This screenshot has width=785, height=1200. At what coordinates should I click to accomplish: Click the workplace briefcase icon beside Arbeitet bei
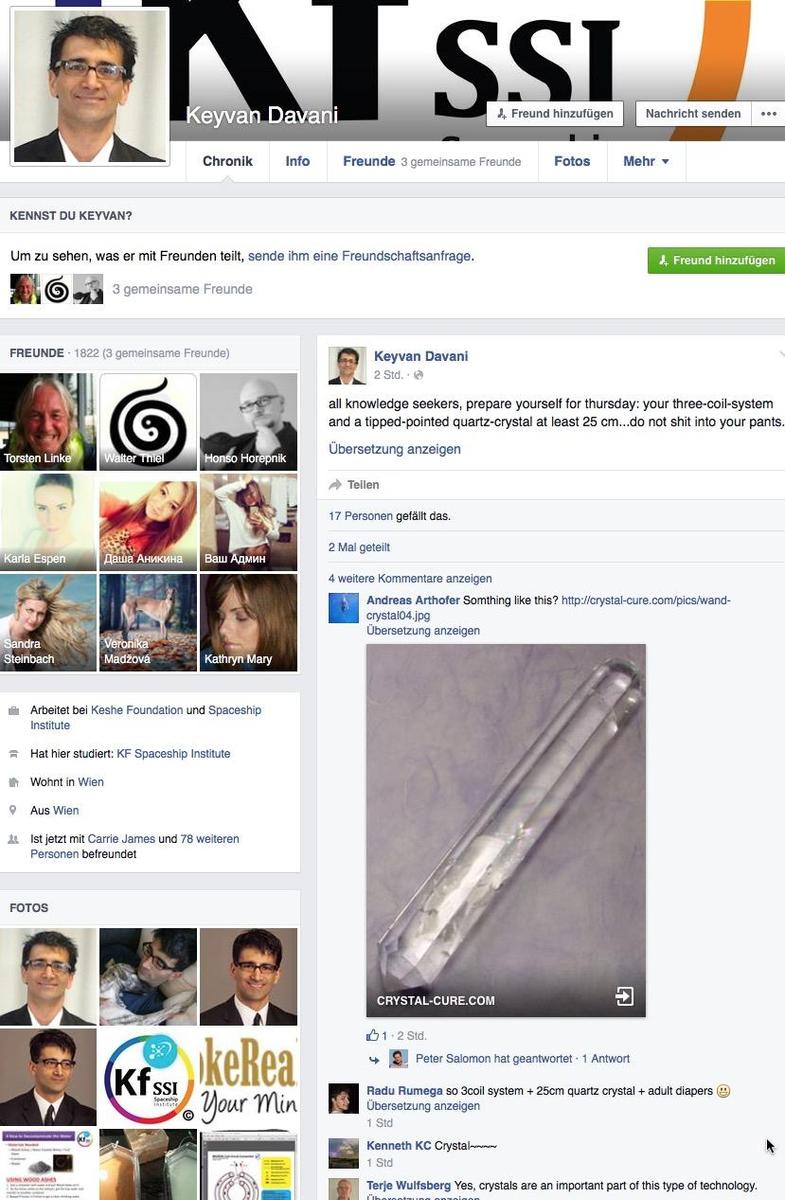tap(13, 710)
